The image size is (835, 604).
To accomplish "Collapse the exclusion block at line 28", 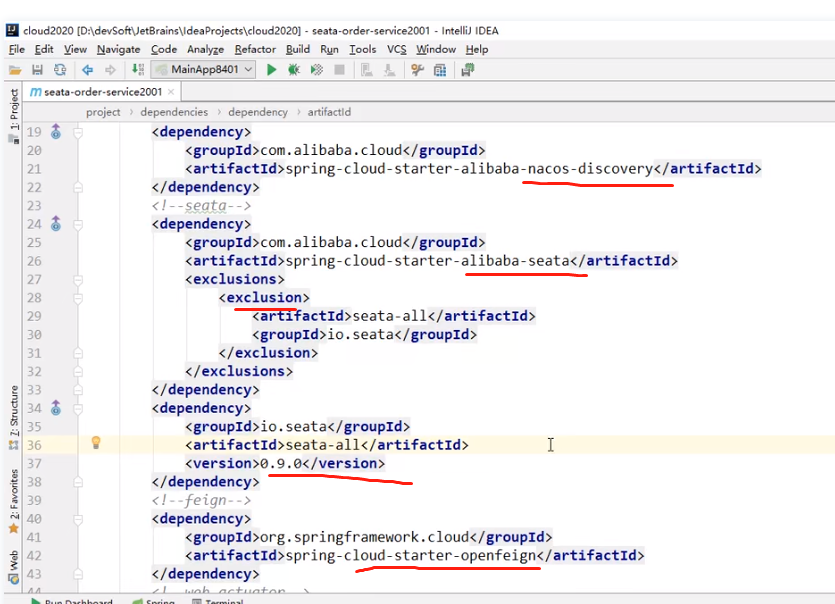I will (78, 298).
